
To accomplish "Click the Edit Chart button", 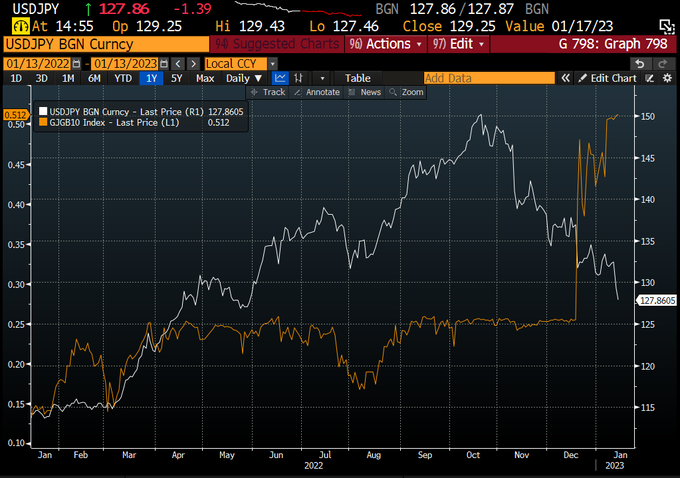I will [608, 78].
